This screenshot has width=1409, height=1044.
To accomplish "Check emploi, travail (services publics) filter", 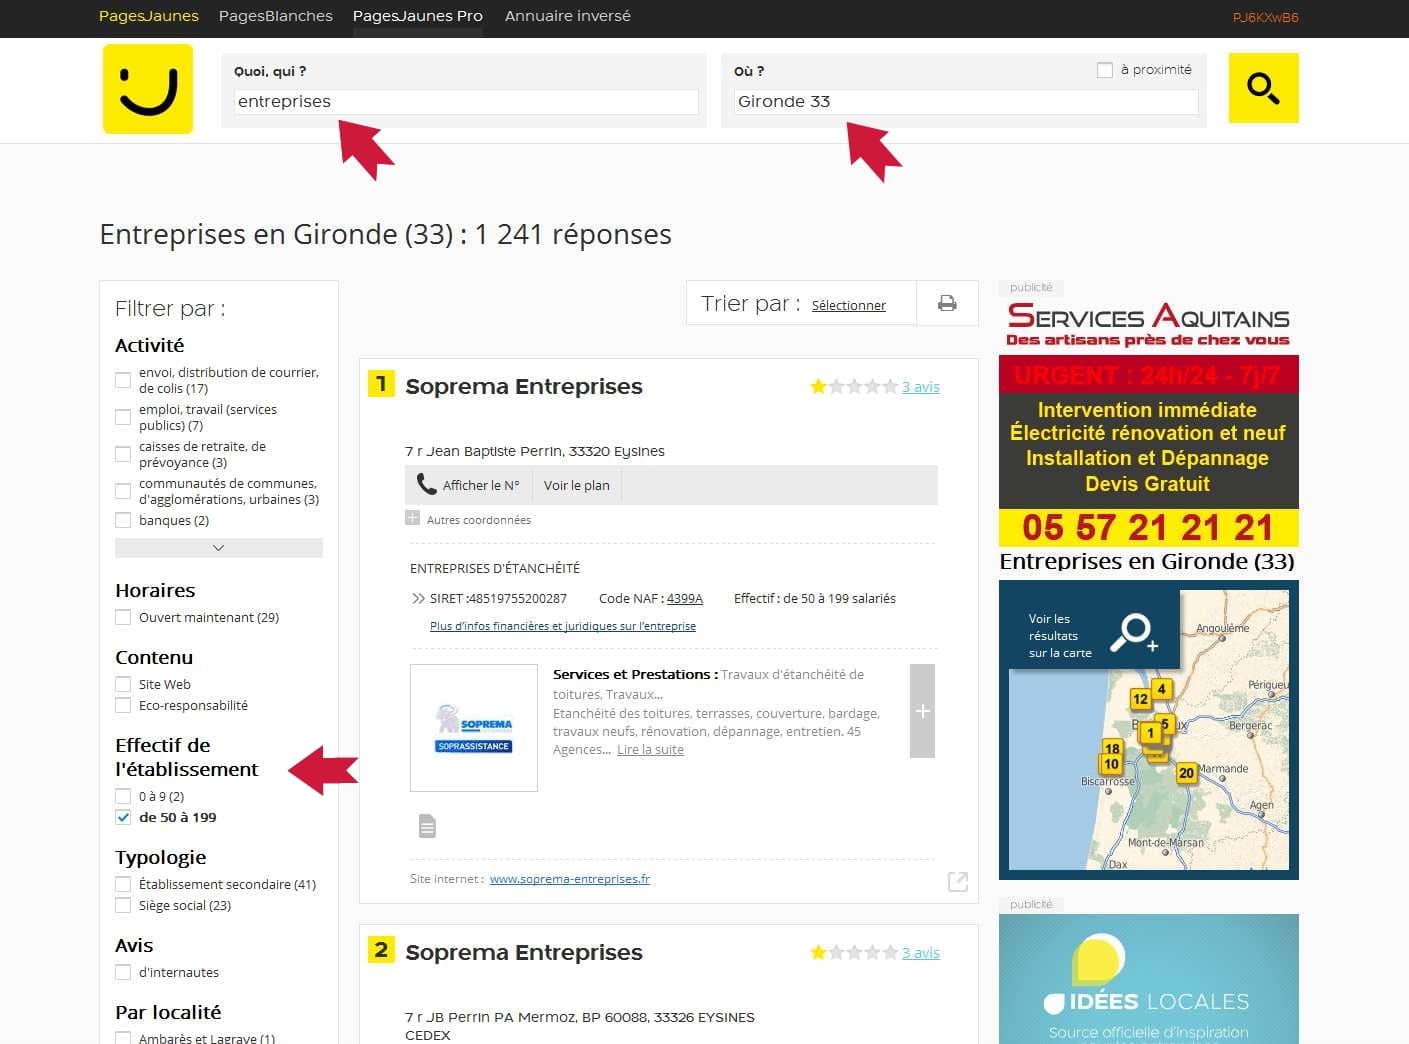I will coord(123,417).
